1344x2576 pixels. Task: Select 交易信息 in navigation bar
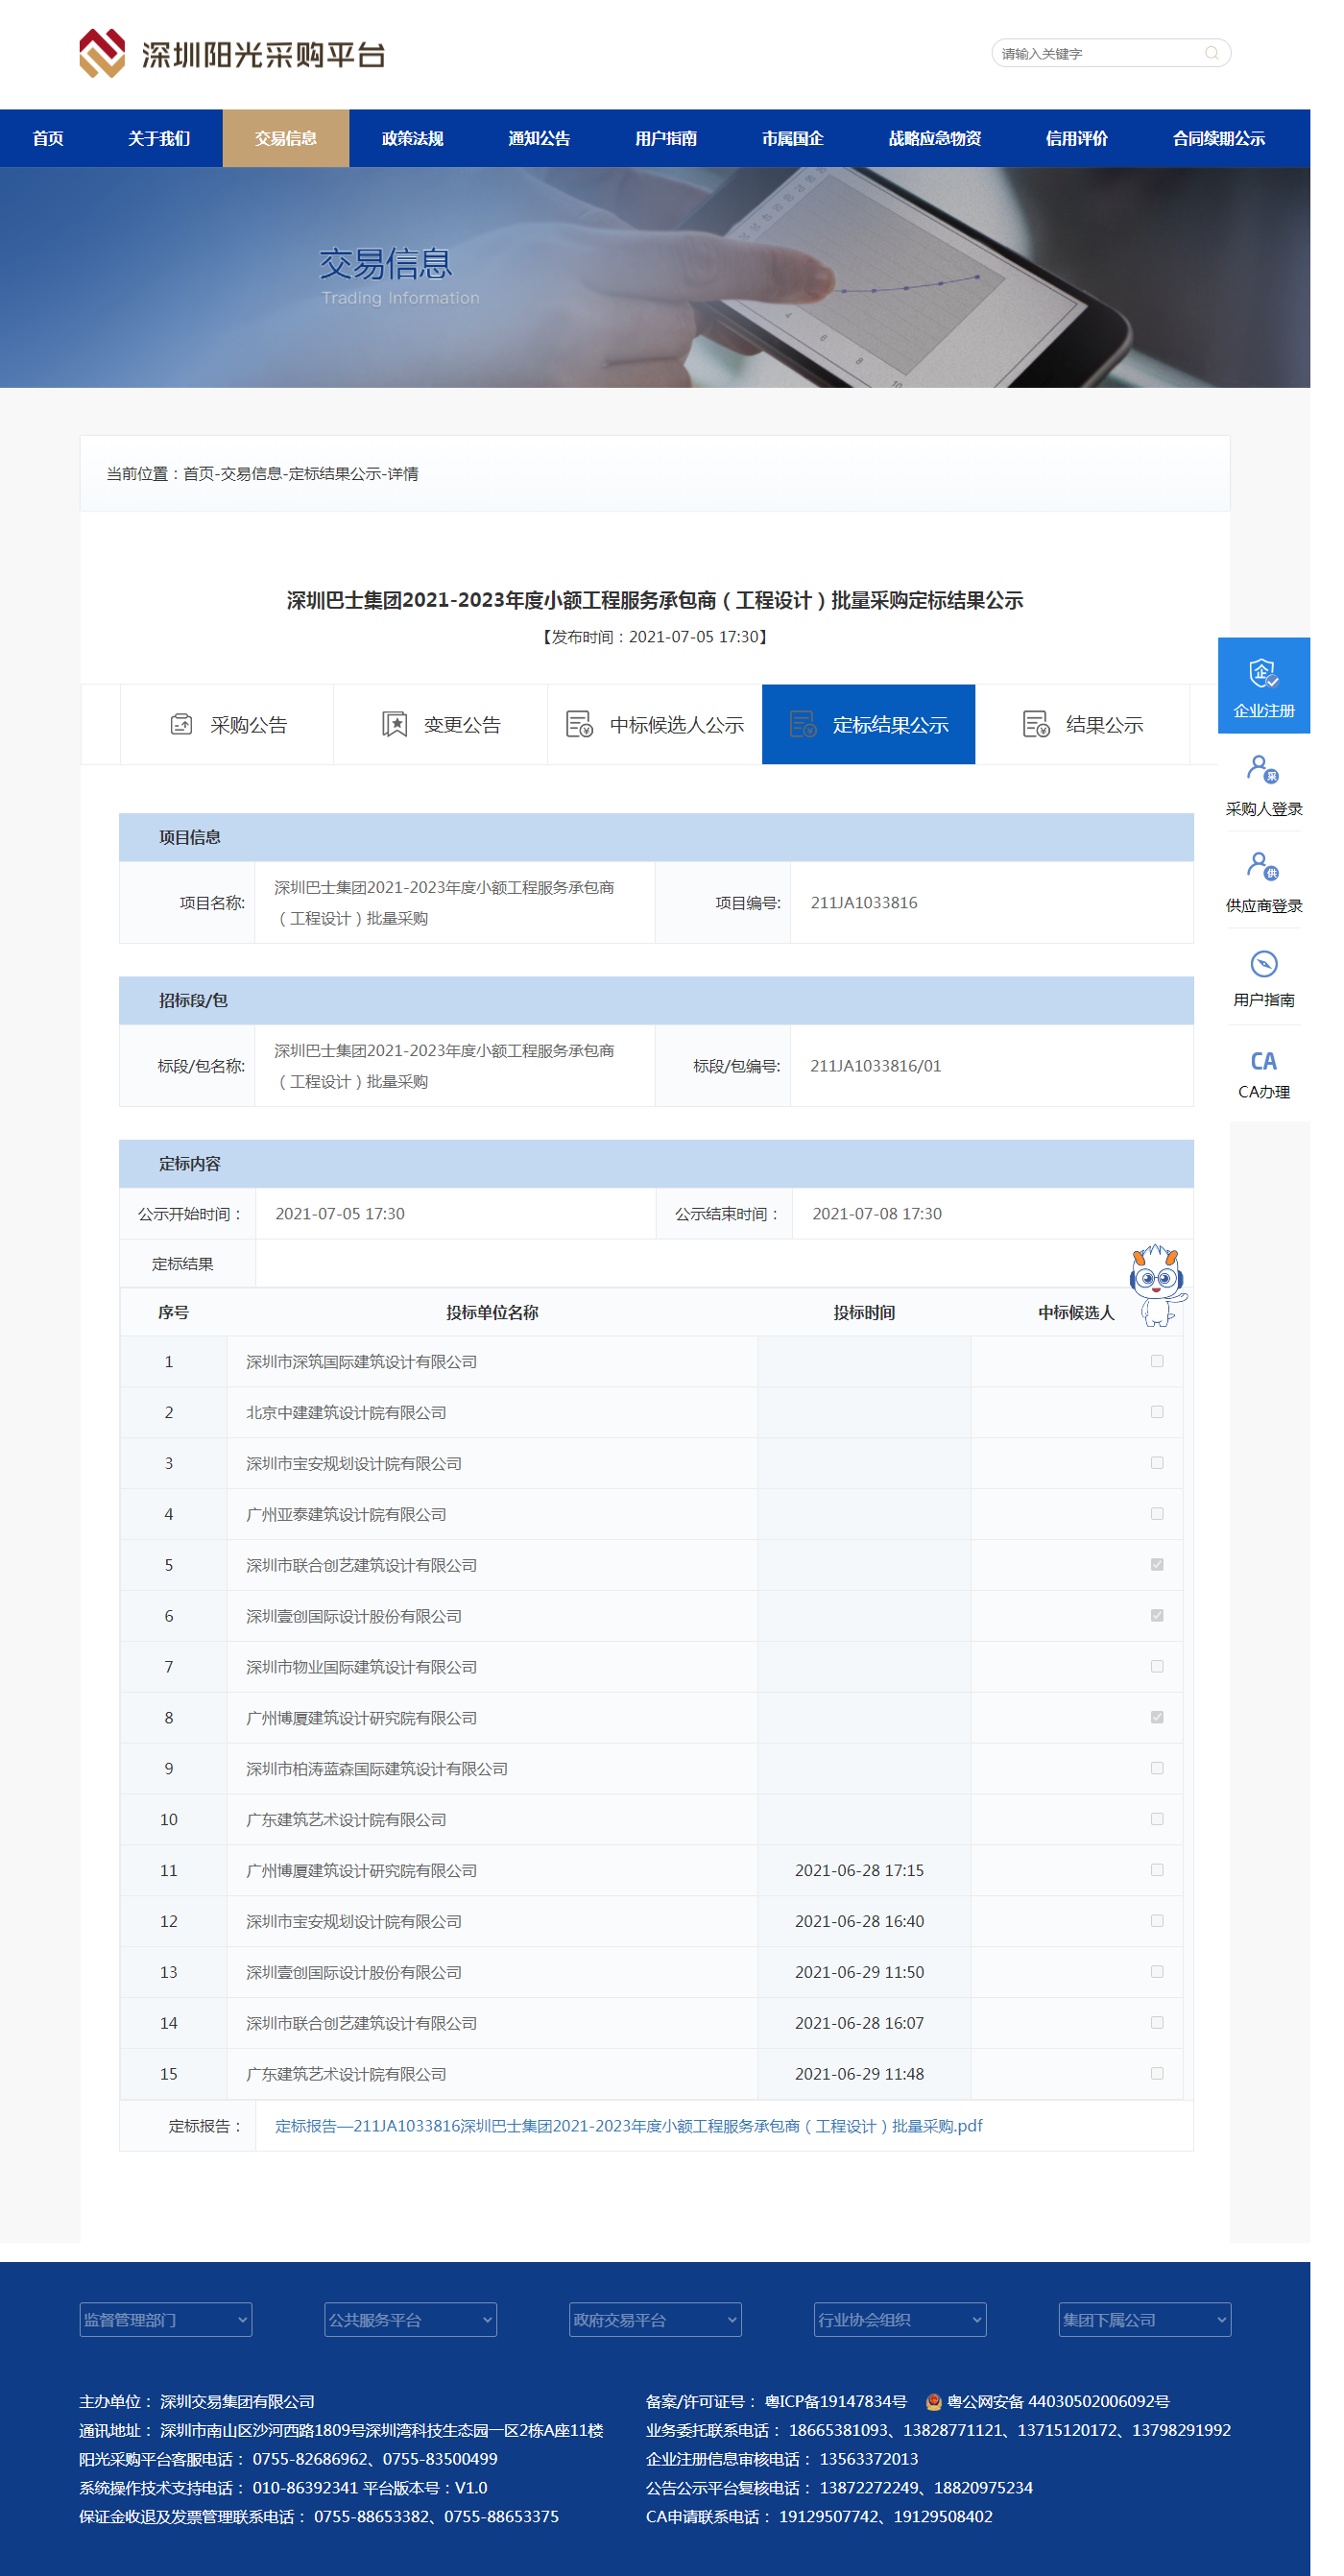286,138
